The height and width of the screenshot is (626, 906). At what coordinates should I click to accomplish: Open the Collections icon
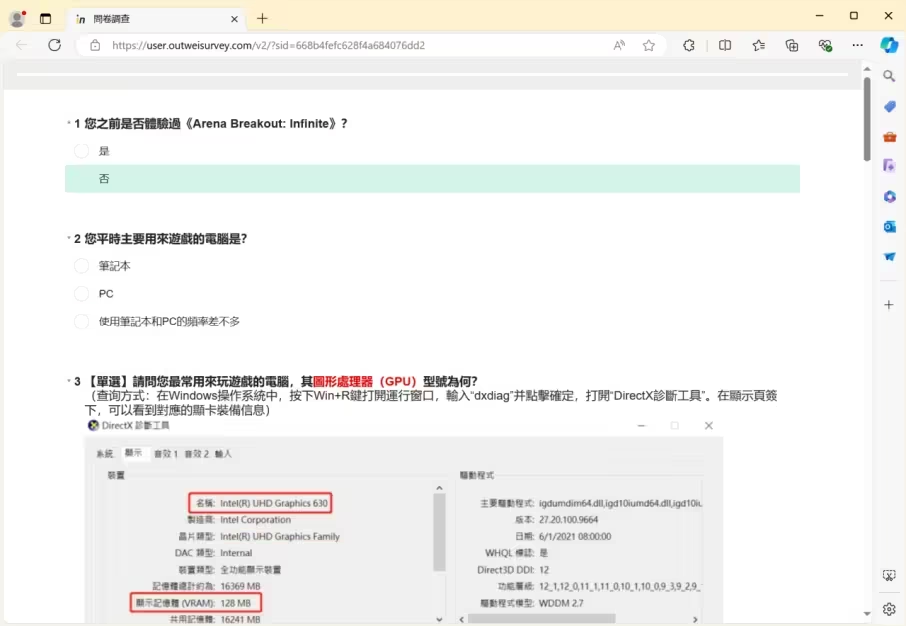pyautogui.click(x=792, y=45)
